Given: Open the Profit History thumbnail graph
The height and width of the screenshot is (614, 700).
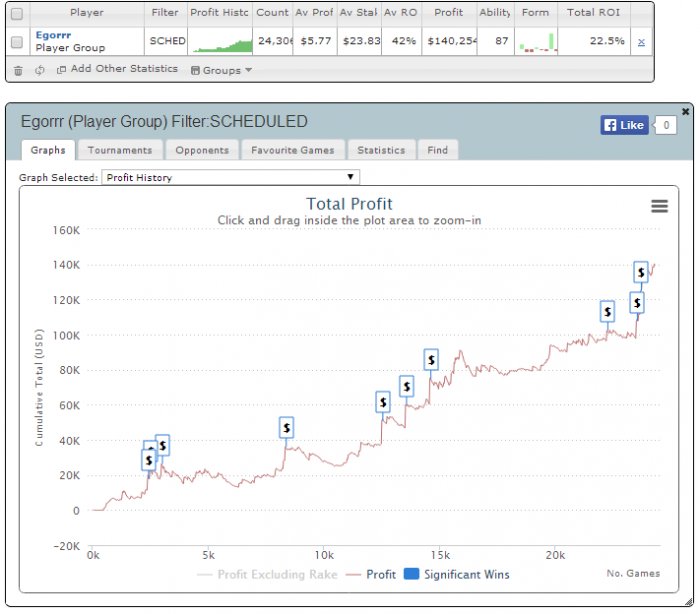Looking at the screenshot, I should [x=220, y=42].
